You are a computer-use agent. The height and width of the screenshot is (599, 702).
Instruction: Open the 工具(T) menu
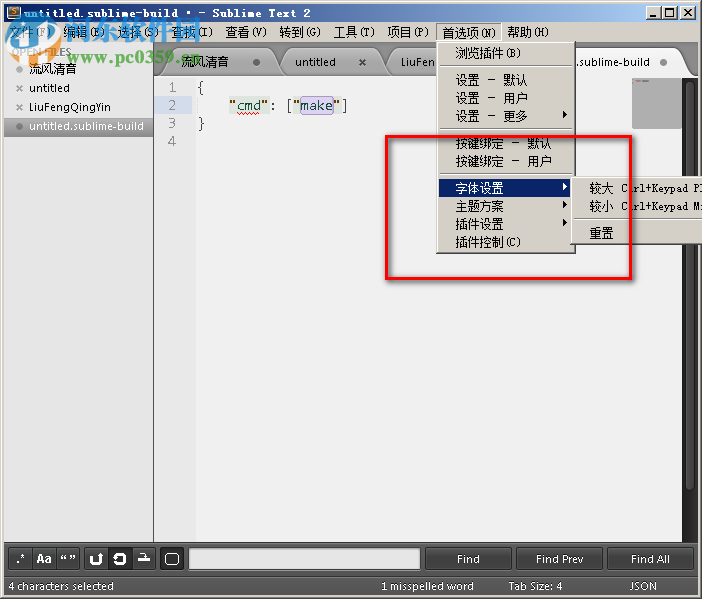[354, 32]
